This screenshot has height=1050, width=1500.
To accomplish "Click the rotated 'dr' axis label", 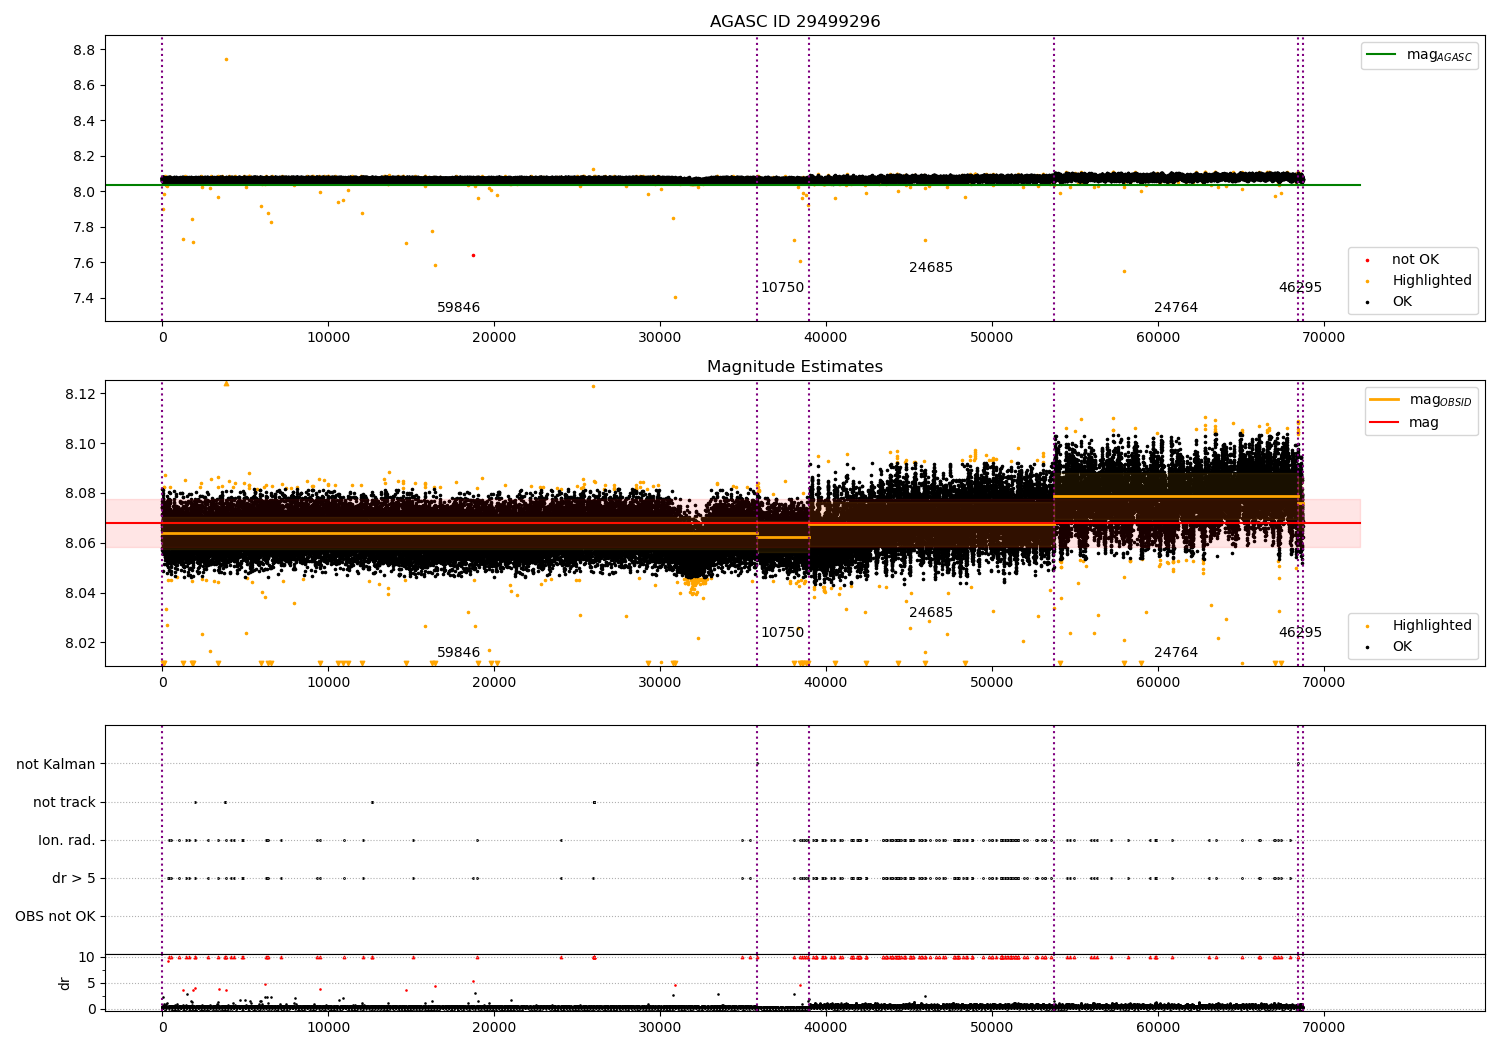I will tap(65, 983).
